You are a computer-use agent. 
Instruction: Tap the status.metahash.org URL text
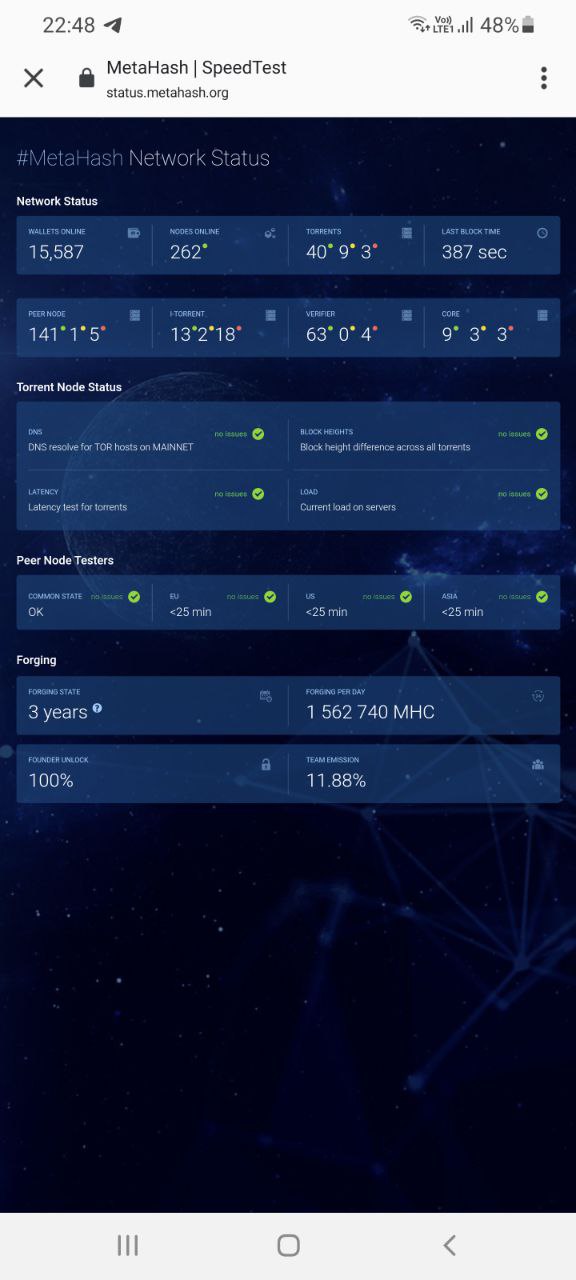point(167,93)
